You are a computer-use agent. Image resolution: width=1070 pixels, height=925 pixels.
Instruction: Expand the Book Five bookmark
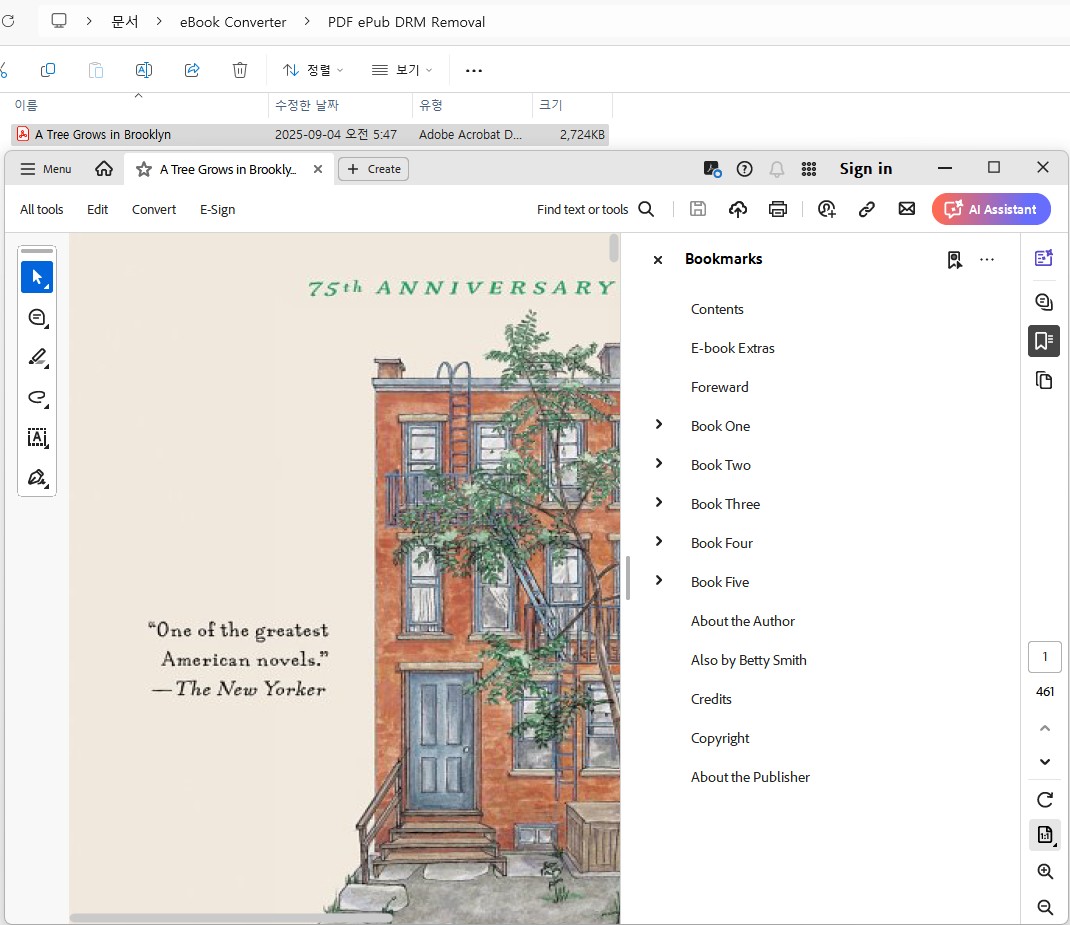[659, 580]
